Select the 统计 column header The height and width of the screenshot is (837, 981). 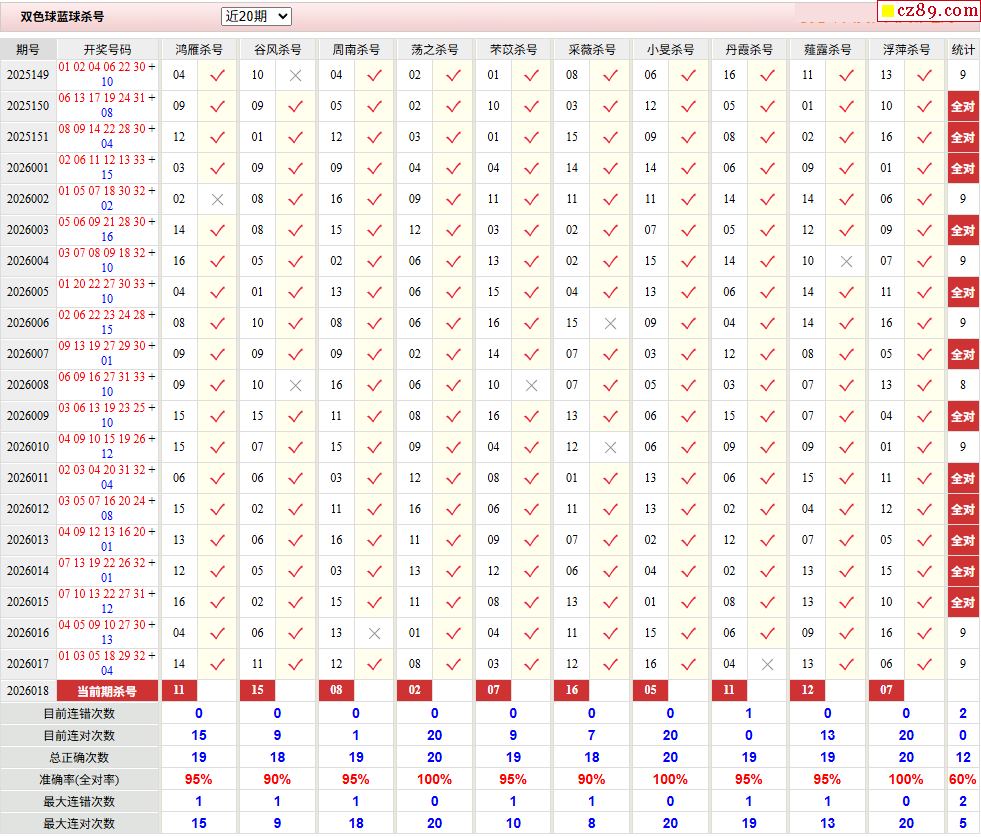(963, 49)
